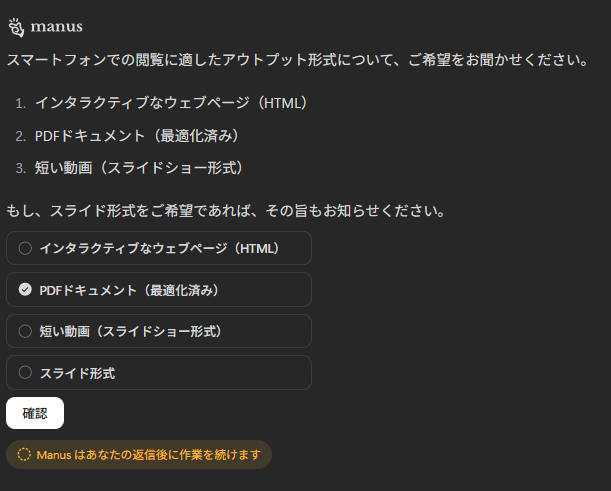Click the manus wordmark text
The image size is (611, 491).
[x=57, y=26]
